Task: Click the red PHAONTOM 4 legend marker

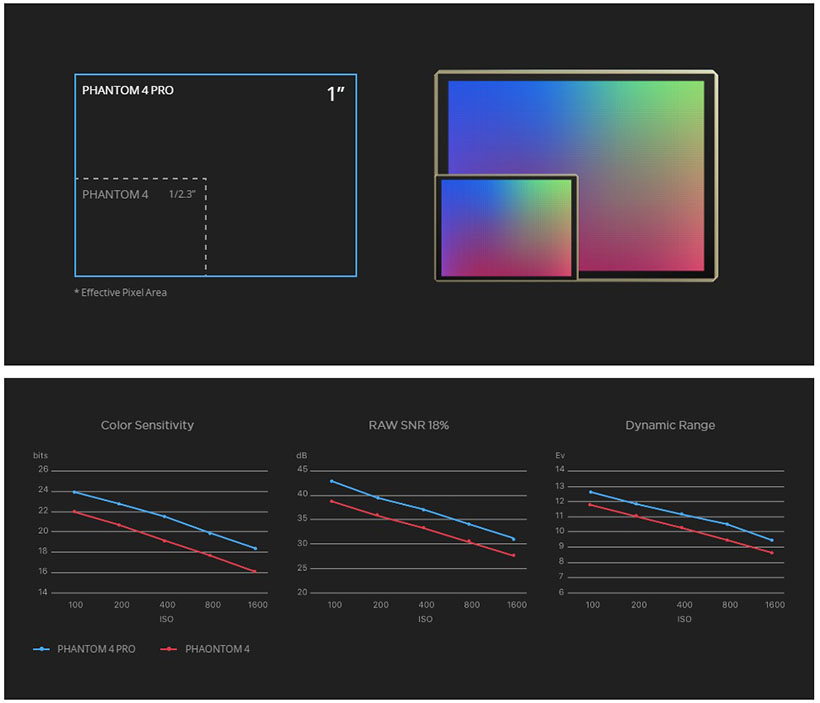Action: tap(169, 649)
